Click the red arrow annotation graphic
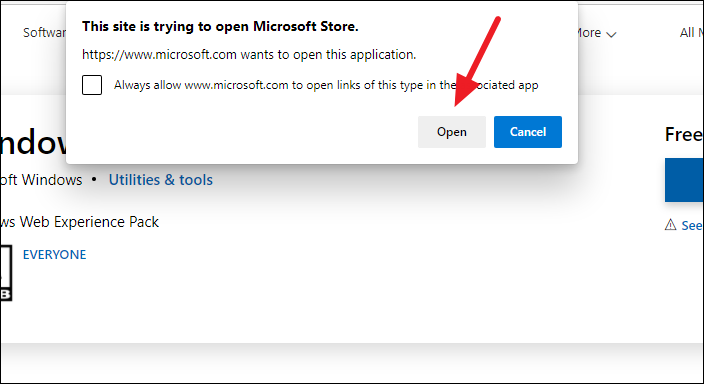The height and width of the screenshot is (384, 704). coord(477,62)
